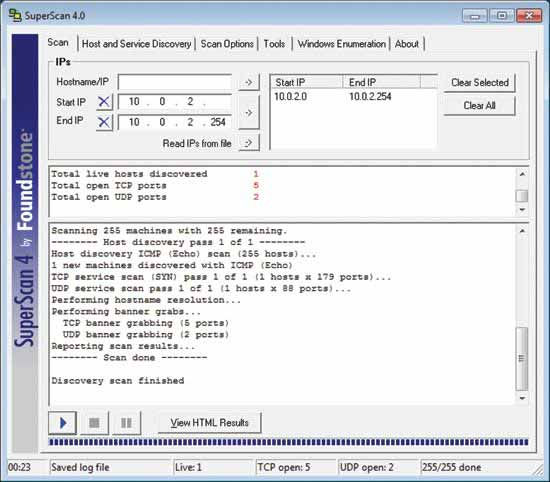Click the Hostname/IP input field

pos(175,82)
